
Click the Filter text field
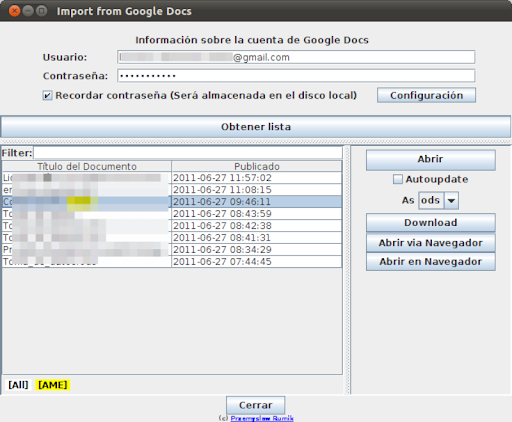tap(188, 153)
